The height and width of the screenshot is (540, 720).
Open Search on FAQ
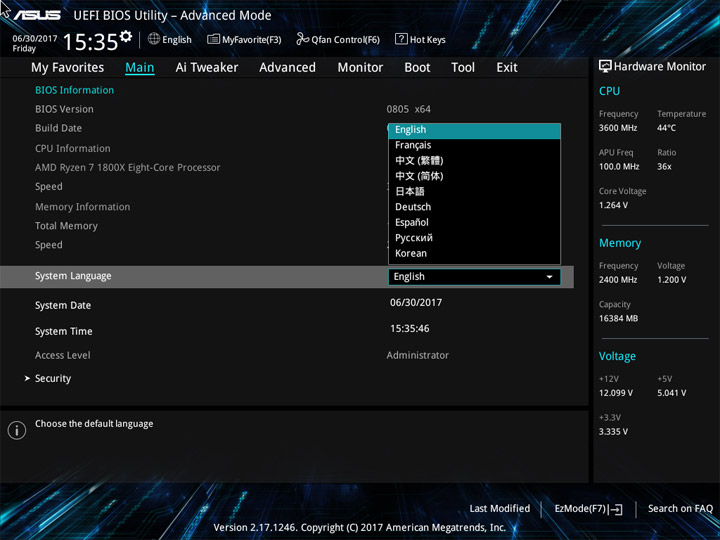coord(680,509)
